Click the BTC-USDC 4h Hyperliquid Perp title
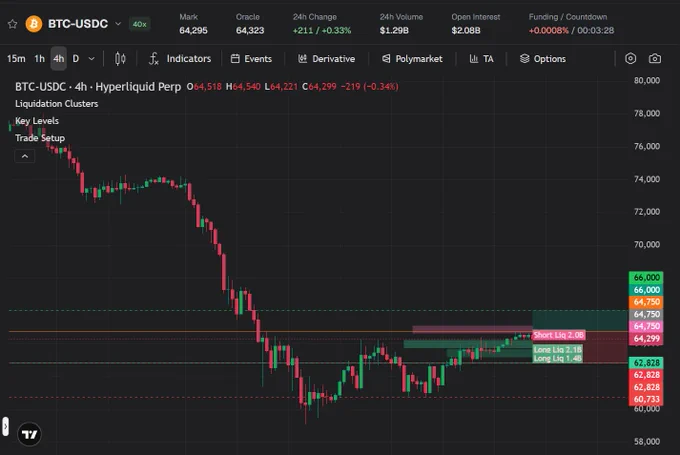Screen dimensions: 680x455 coord(98,87)
